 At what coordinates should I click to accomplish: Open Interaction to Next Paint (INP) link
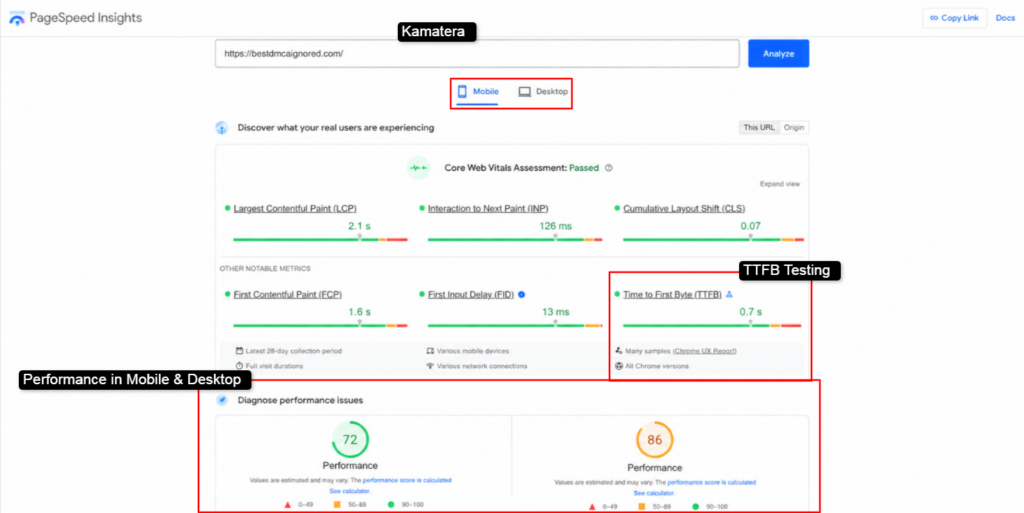[488, 208]
